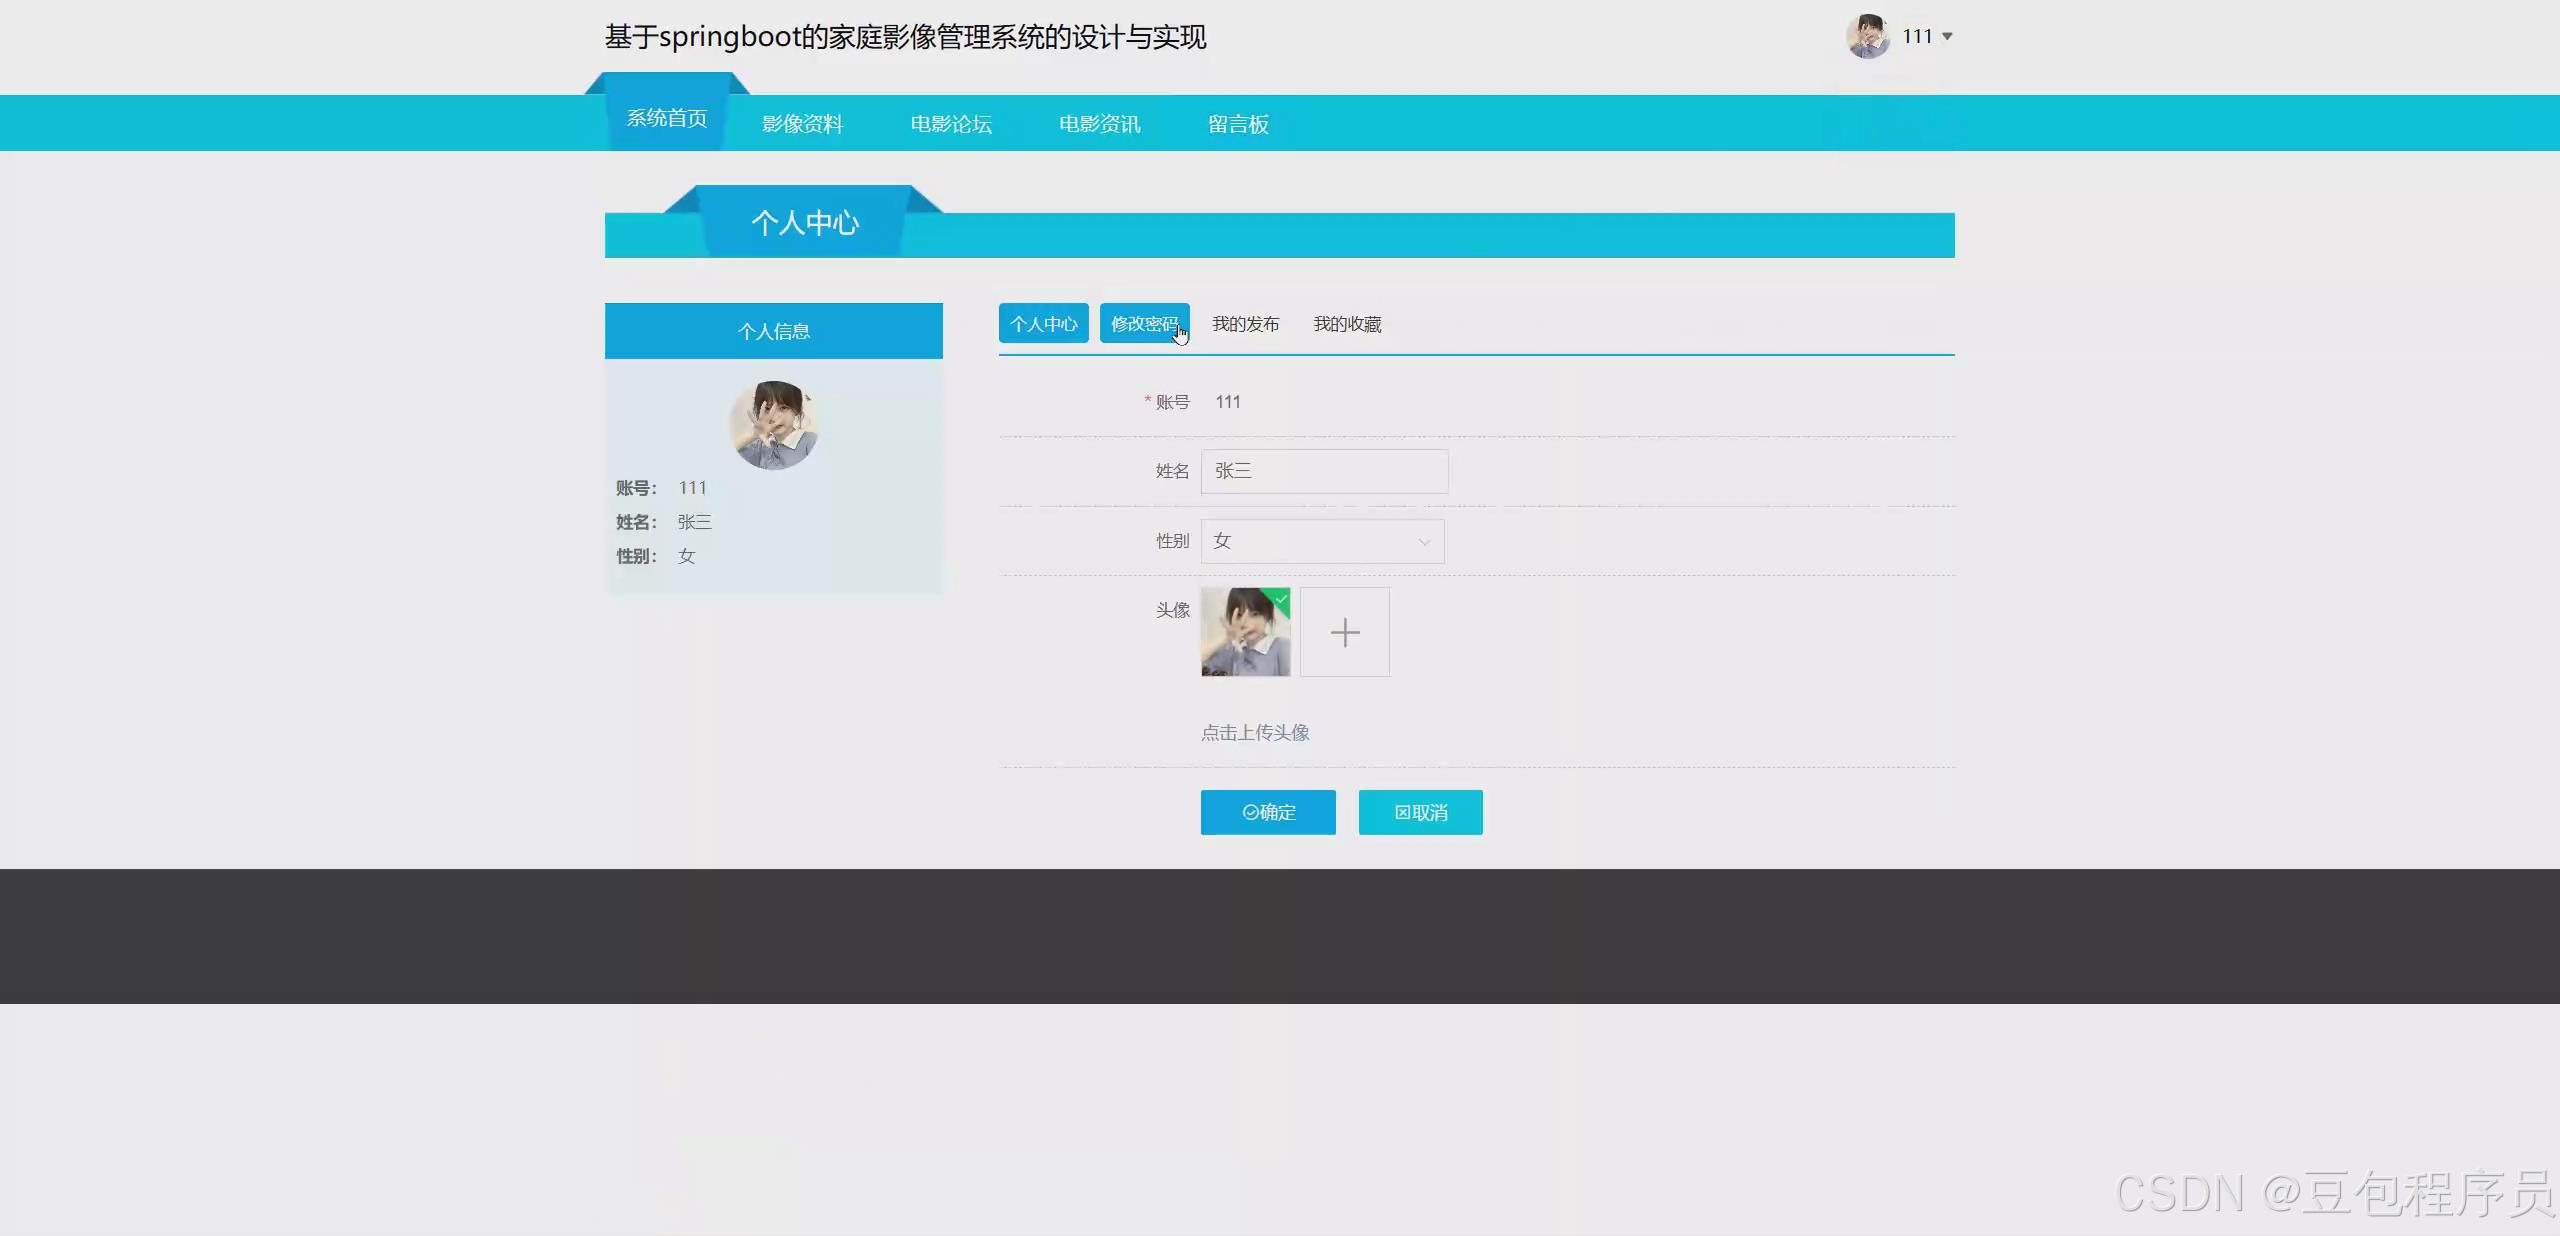Click the profile picture under 个人信息 panel
Viewport: 2560px width, 1236px height.
(774, 424)
